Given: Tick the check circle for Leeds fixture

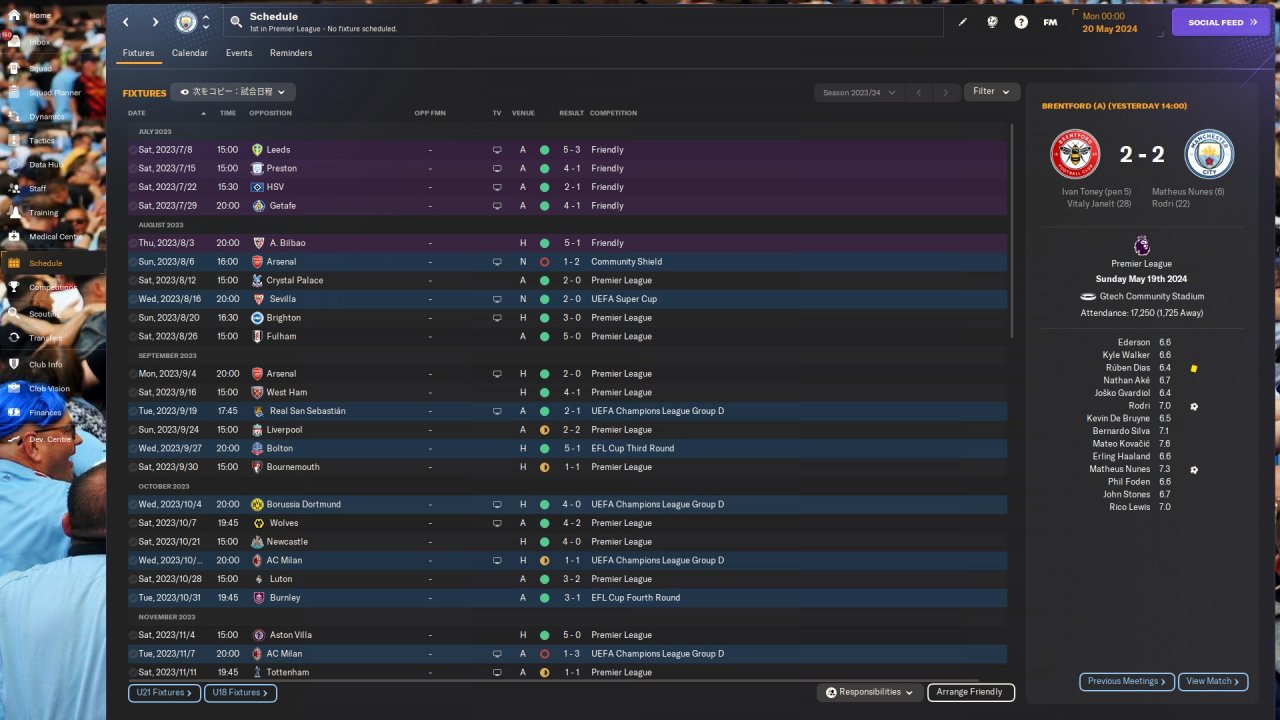Looking at the screenshot, I should 133,150.
